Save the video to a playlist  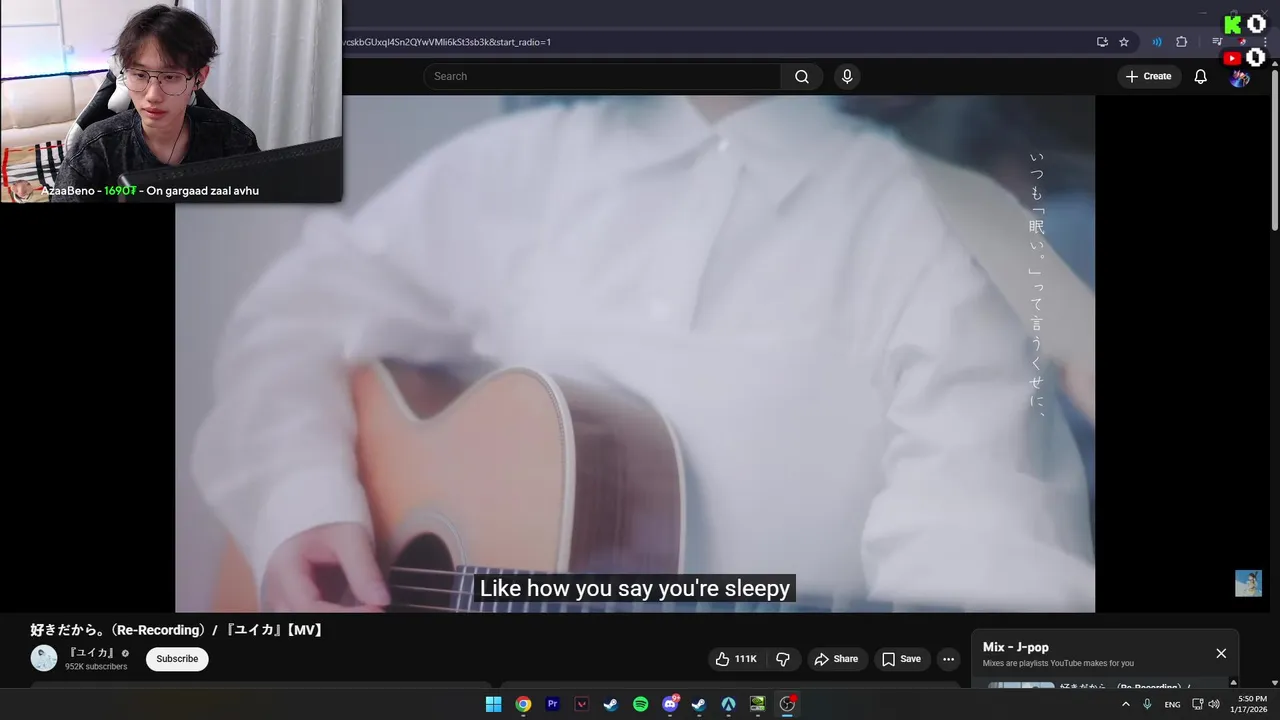[901, 659]
